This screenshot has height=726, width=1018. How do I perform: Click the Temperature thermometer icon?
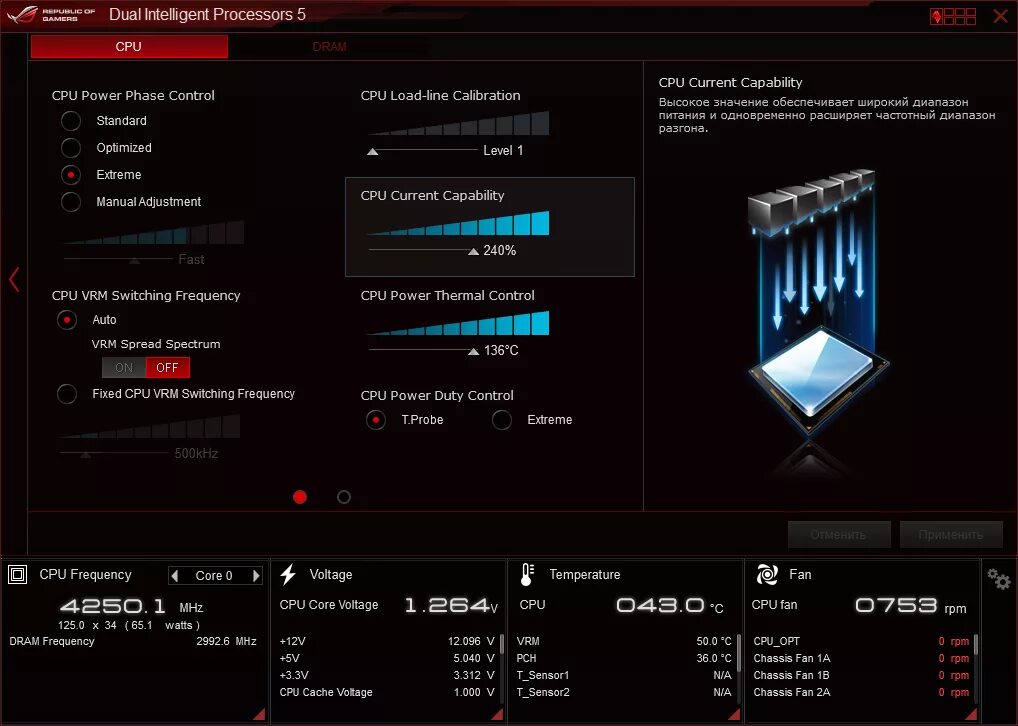pos(527,575)
